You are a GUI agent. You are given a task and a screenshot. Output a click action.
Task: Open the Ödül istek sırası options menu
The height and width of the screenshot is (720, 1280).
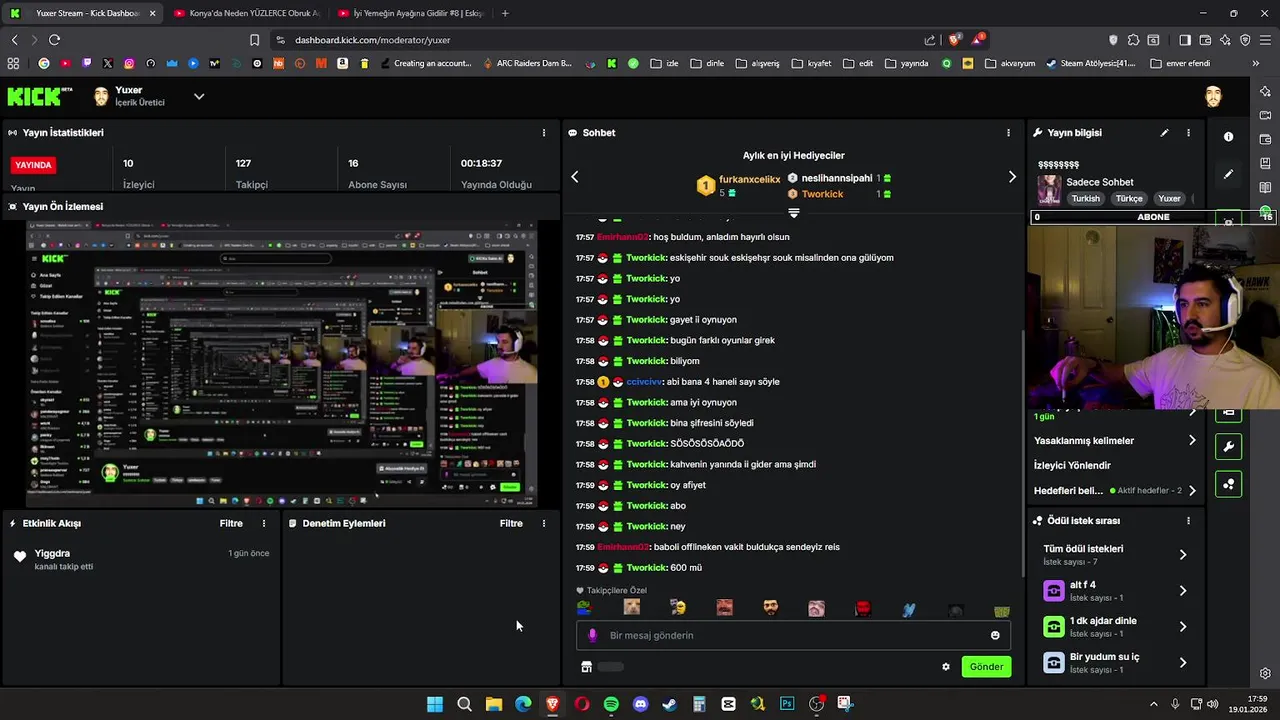pyautogui.click(x=1188, y=521)
